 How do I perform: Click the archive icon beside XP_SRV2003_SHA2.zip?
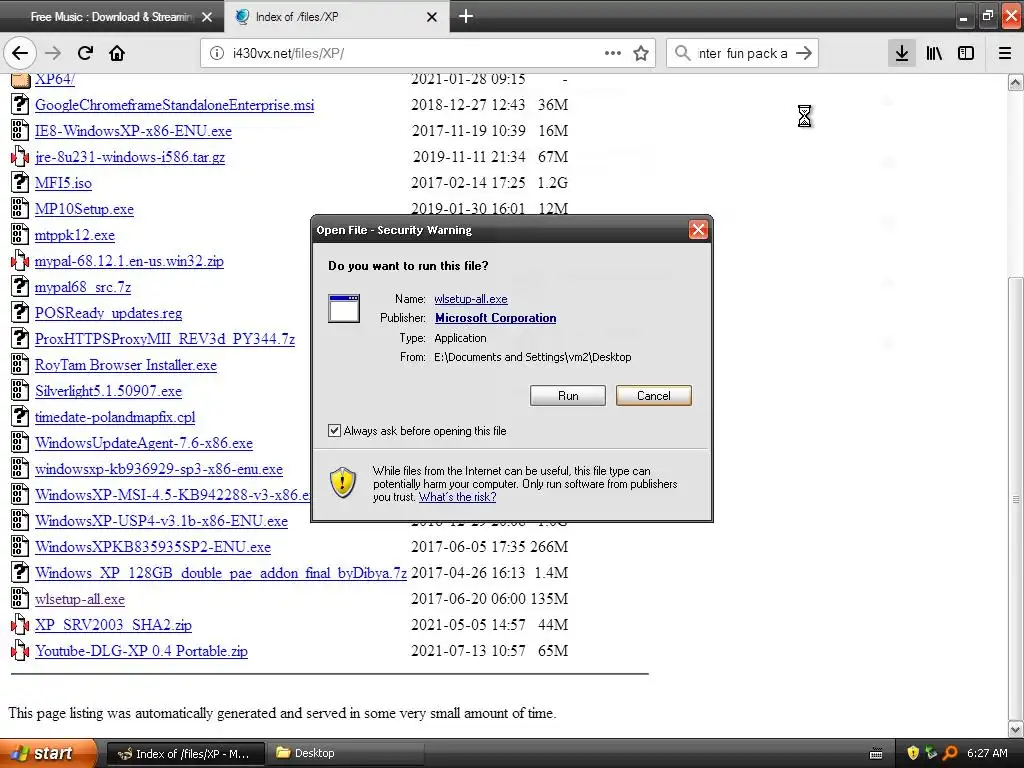point(20,624)
